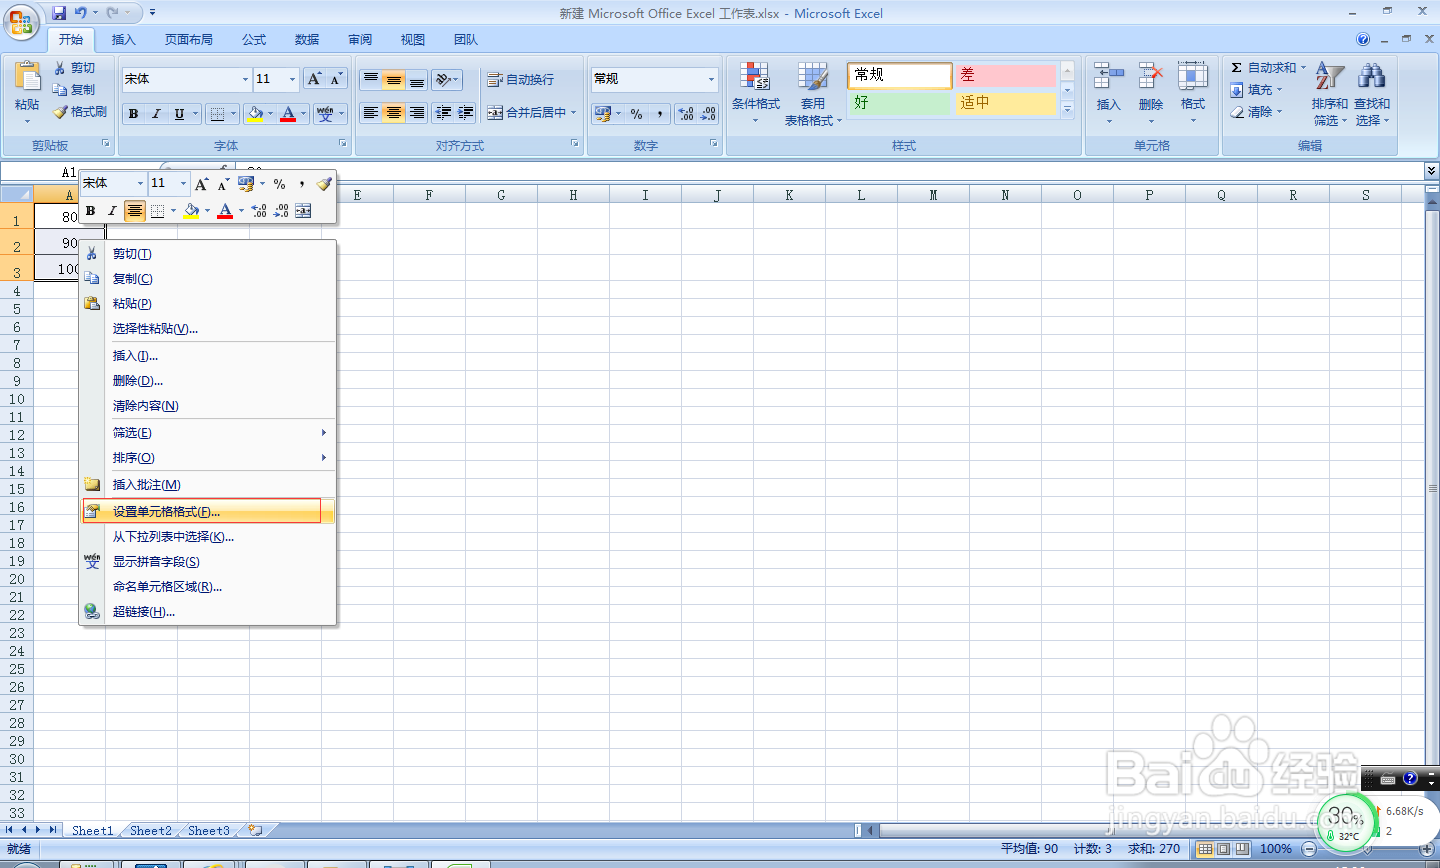Click mini toolbar merge and center icon
1440x868 pixels.
click(x=303, y=211)
